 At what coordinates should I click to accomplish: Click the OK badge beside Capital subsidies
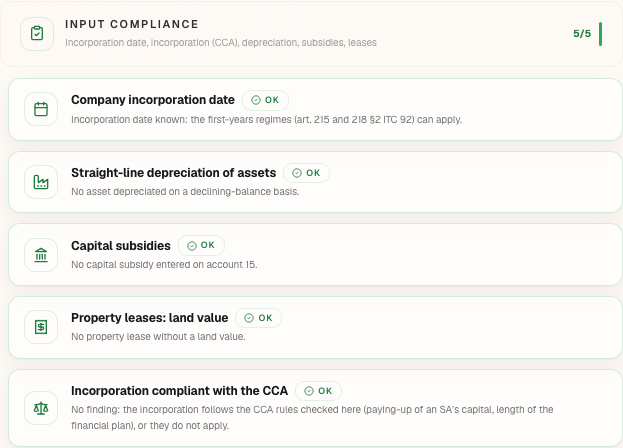201,245
